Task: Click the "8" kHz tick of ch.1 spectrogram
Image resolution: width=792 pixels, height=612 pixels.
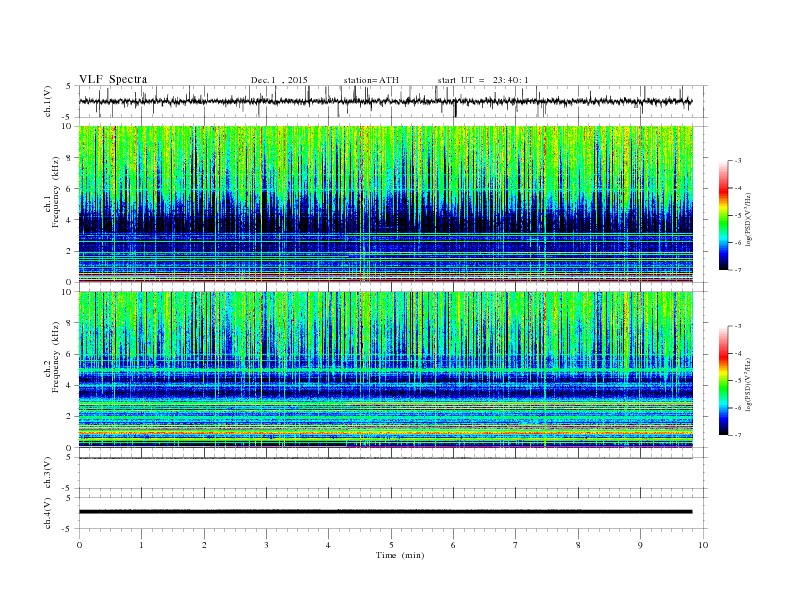Action: coord(69,158)
